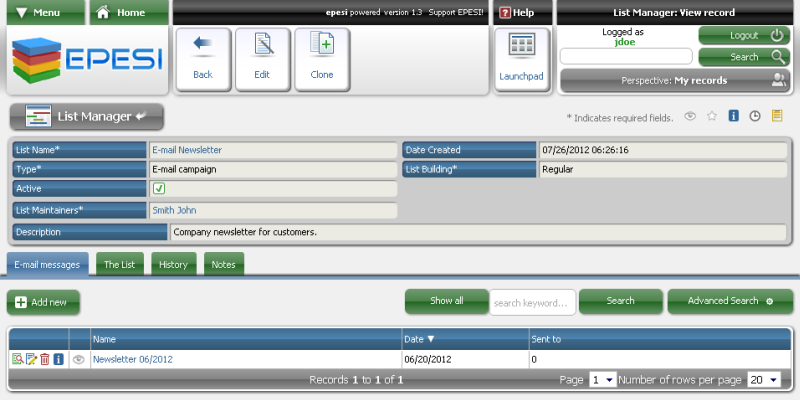Click the Edit record toolbar icon

point(262,57)
